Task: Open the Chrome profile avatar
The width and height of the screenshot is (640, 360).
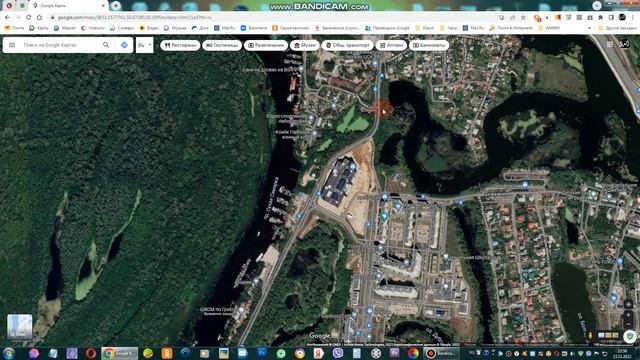Action: (622, 17)
